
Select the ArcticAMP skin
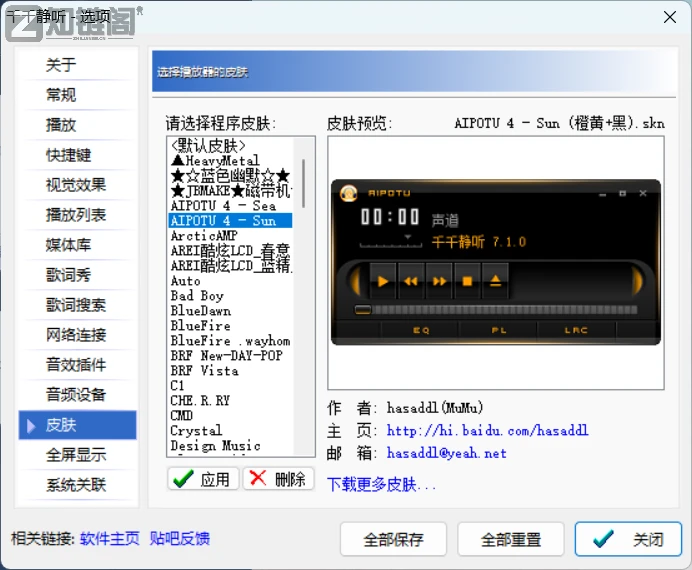230,236
